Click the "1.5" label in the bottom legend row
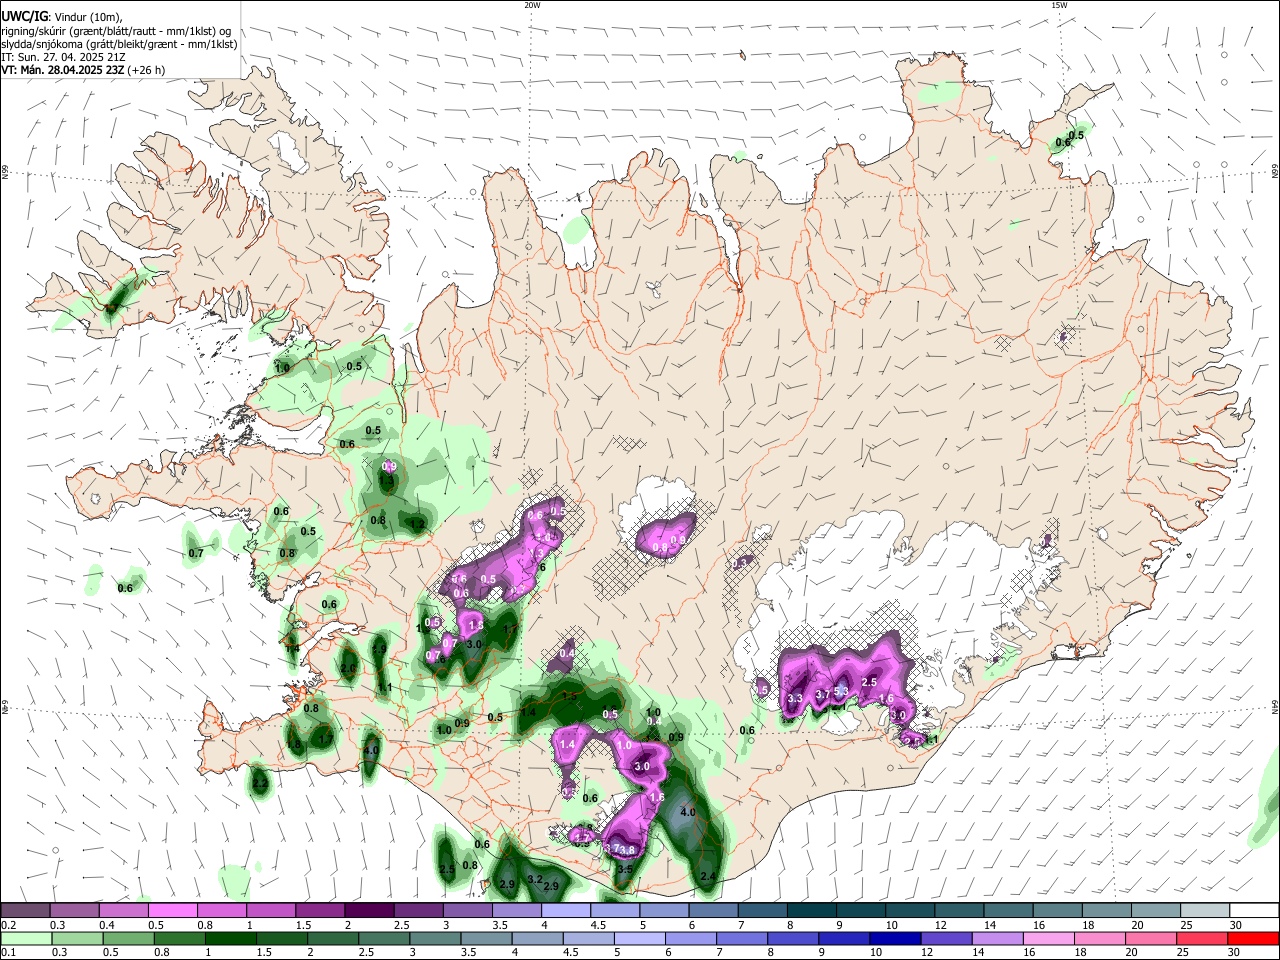 pyautogui.click(x=264, y=953)
